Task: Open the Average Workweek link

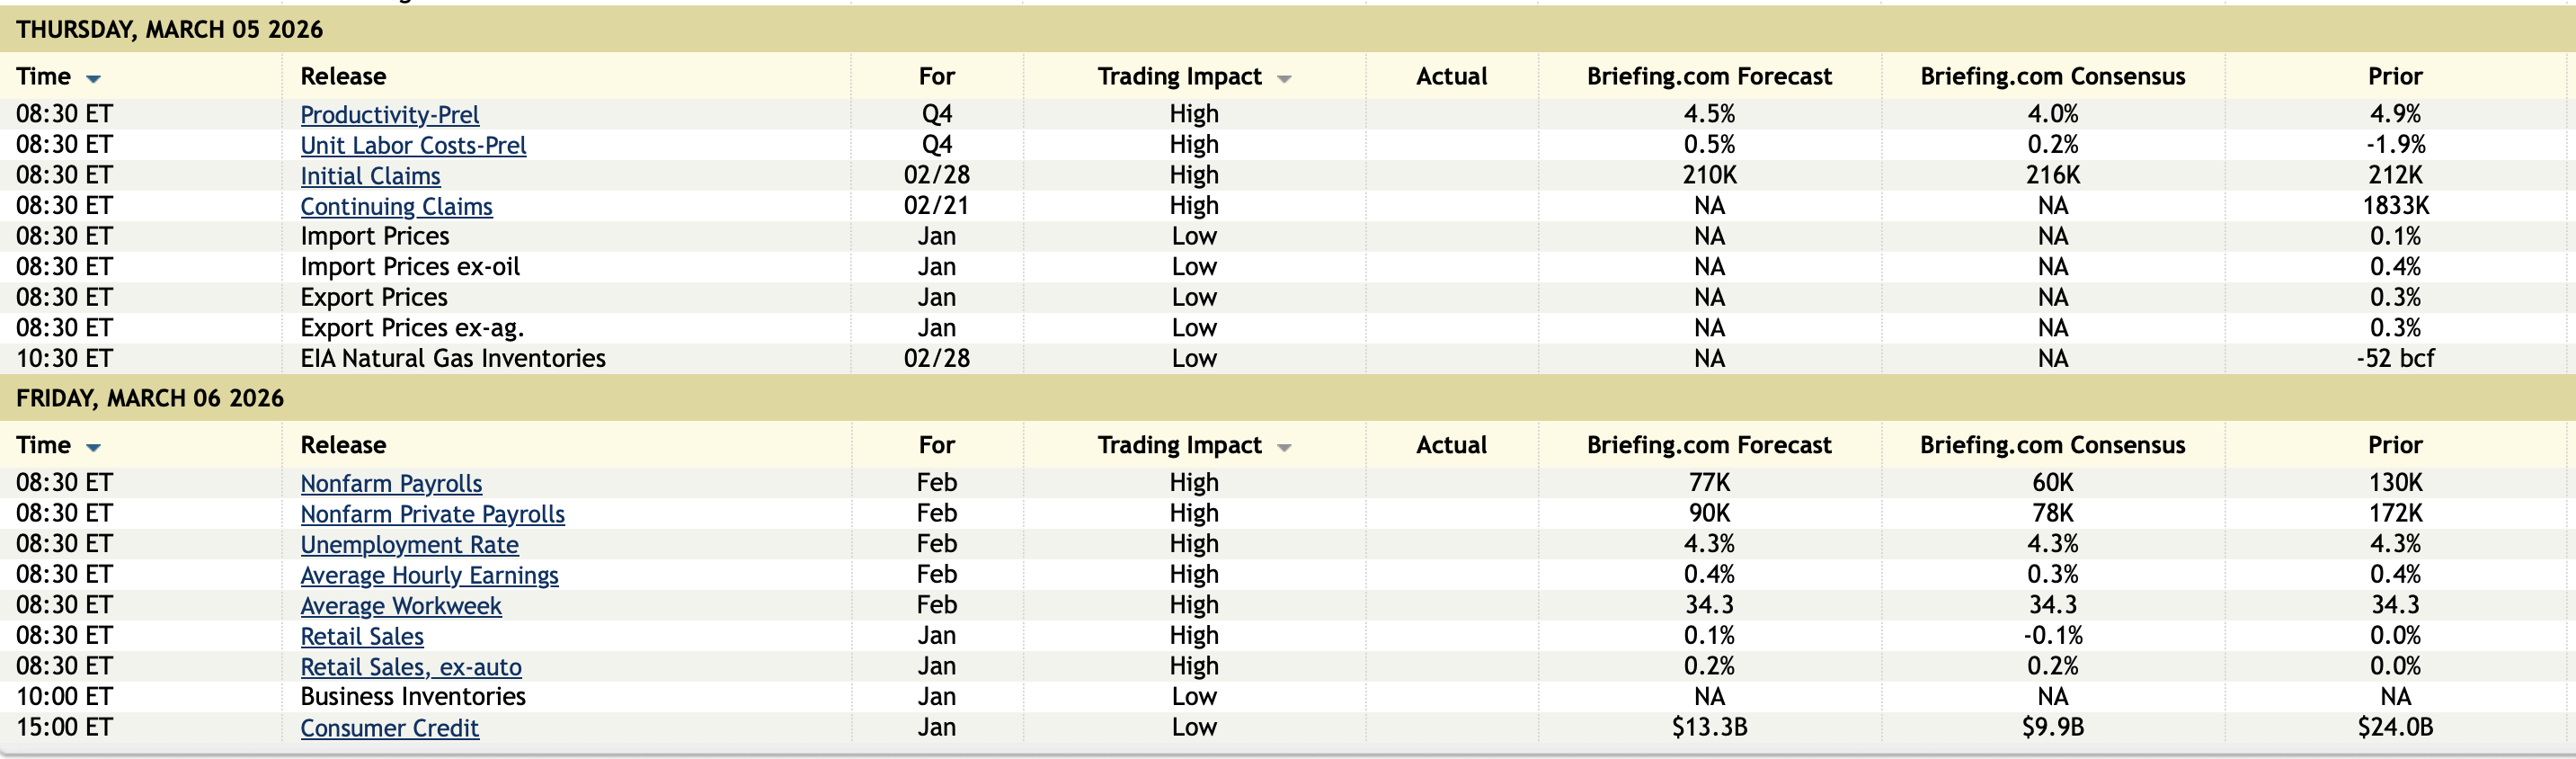Action: [x=401, y=606]
